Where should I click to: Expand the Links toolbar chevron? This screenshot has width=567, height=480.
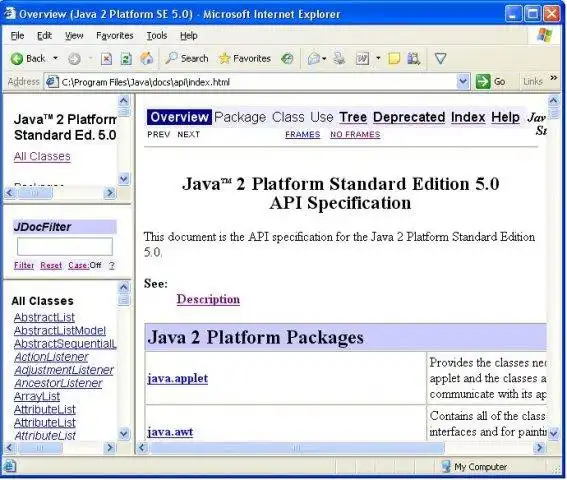coord(554,78)
